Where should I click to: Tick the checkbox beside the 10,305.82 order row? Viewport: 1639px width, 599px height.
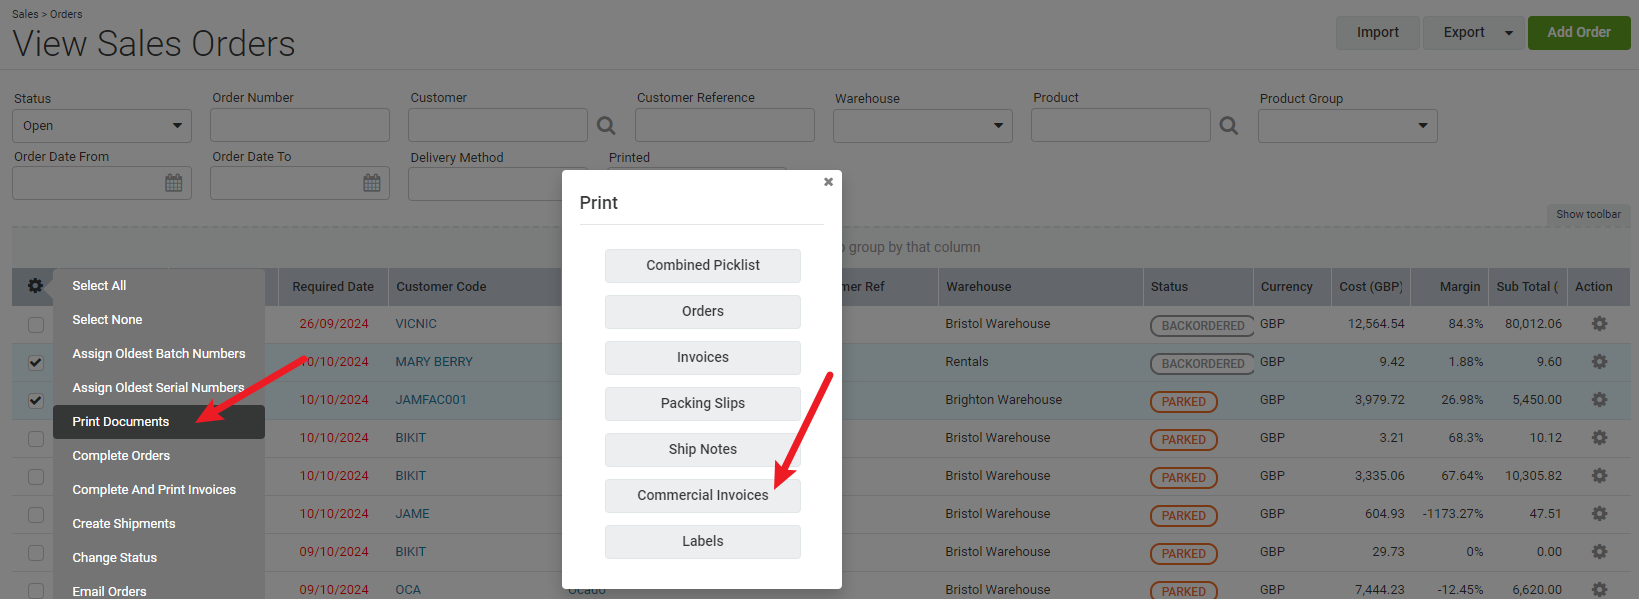click(36, 477)
